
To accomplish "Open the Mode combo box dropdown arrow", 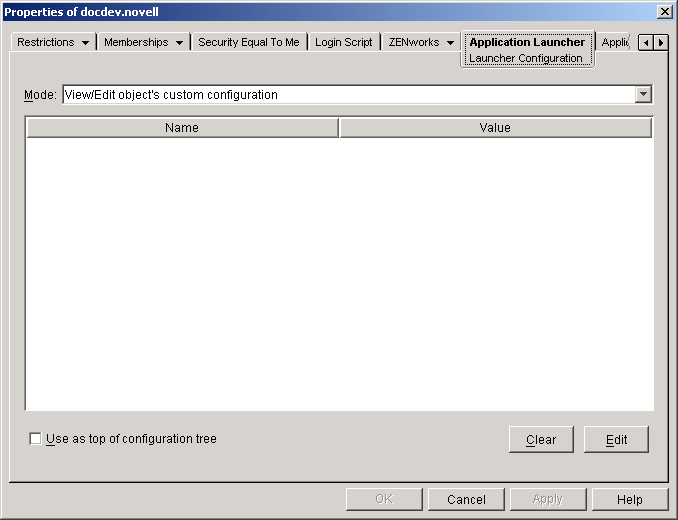I will 643,94.
